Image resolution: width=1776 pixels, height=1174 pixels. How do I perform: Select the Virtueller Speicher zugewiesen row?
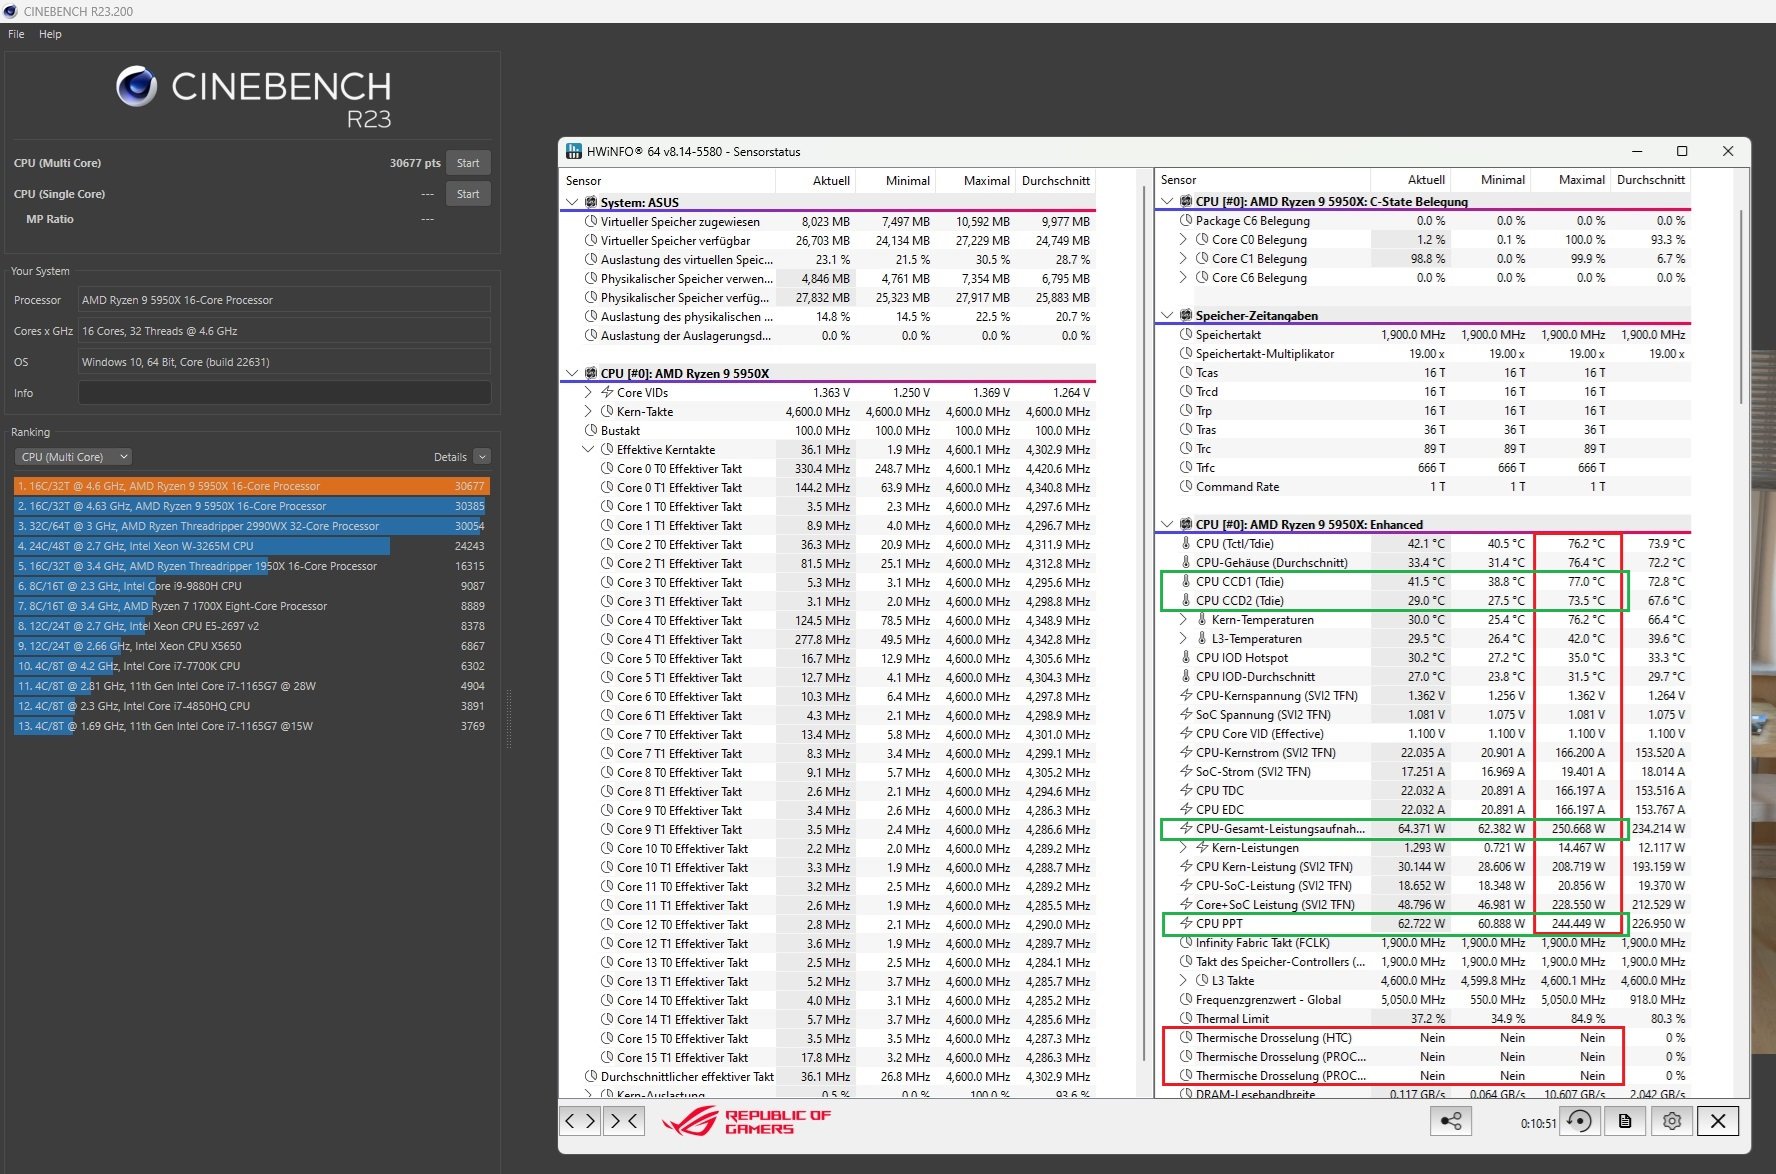click(x=830, y=221)
